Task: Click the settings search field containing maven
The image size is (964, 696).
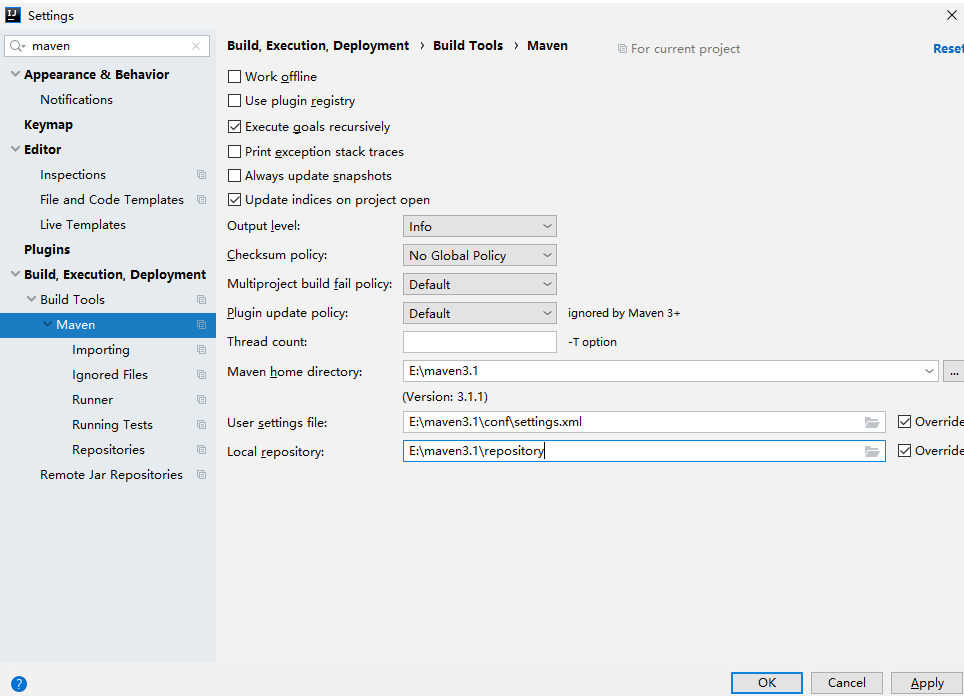Action: click(x=108, y=46)
